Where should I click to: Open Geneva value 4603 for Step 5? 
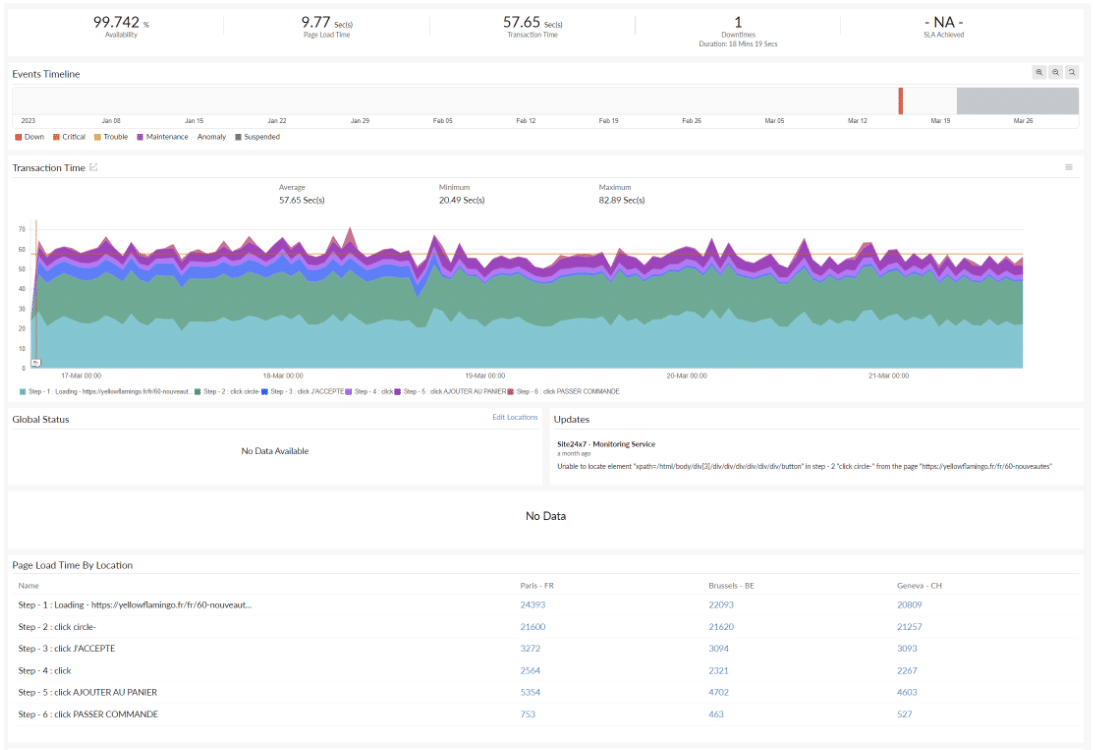907,692
